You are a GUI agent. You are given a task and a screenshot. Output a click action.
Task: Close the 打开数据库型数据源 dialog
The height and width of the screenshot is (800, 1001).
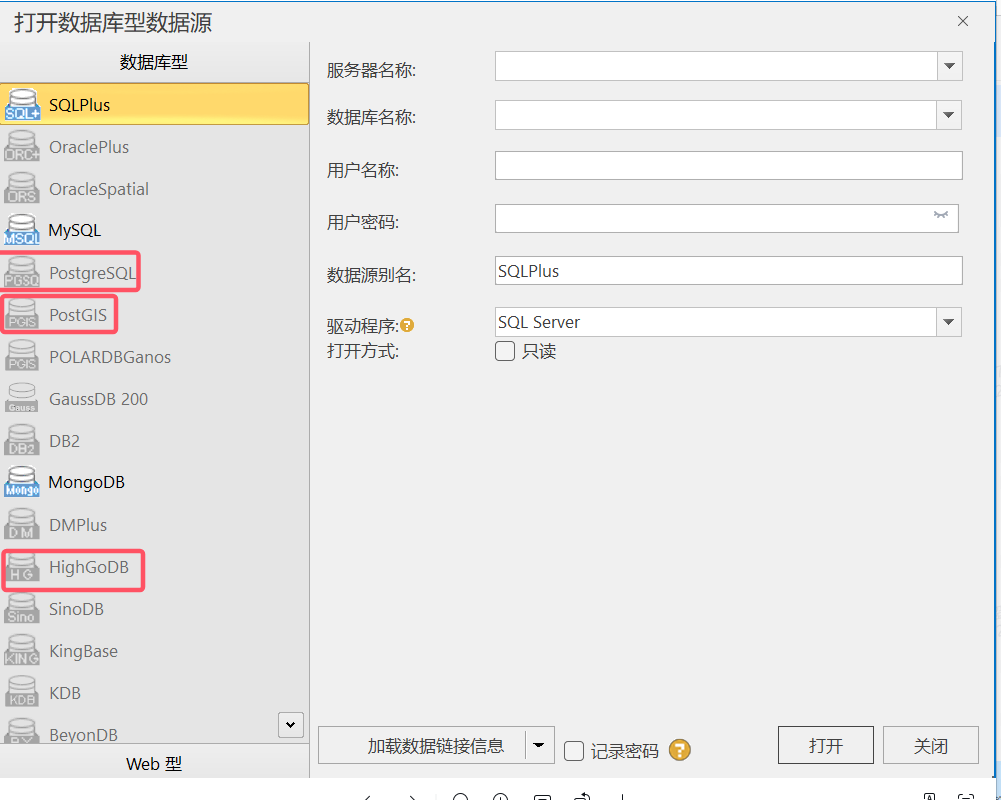point(963,22)
